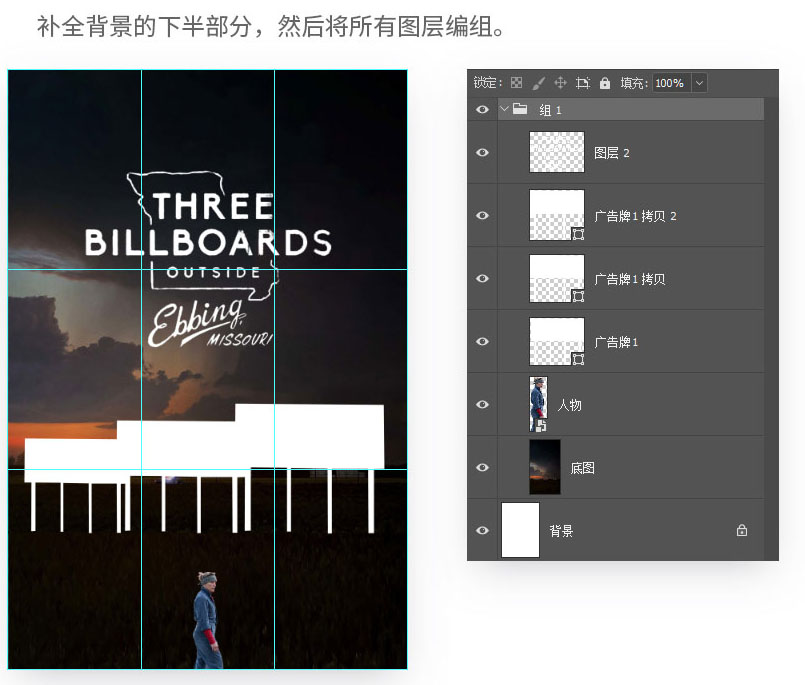Click shape badge on 广告牌1 拷贝 2 thumbnail
Screen dimensions: 805x685
click(x=578, y=234)
